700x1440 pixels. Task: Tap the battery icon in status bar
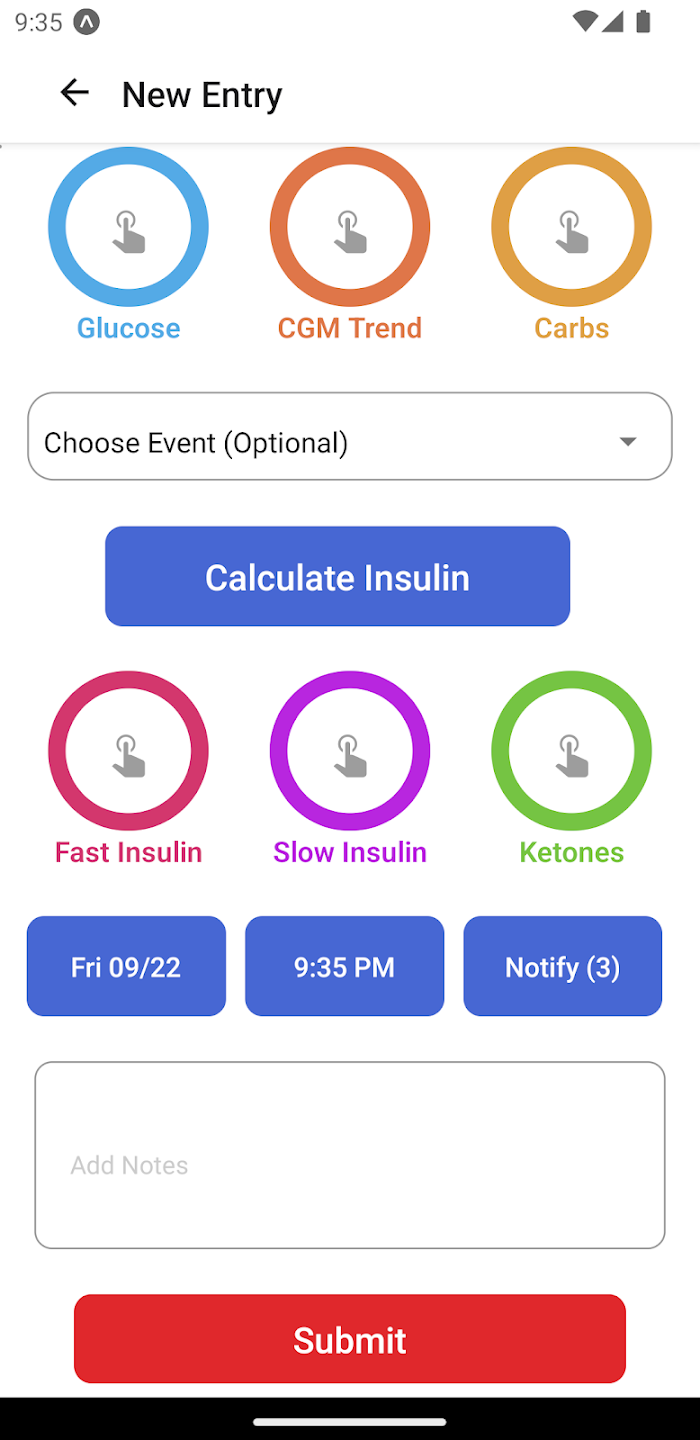(x=643, y=21)
